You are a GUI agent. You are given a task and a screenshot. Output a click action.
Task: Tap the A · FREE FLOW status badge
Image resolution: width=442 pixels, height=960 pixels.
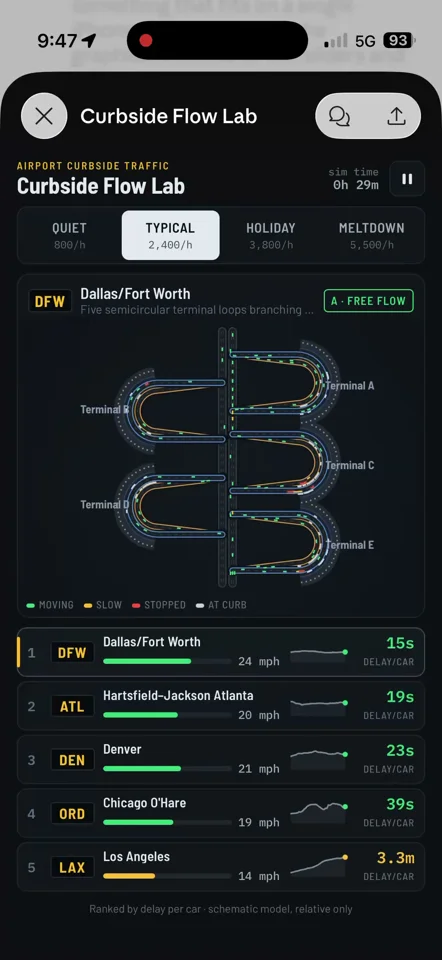pos(369,301)
